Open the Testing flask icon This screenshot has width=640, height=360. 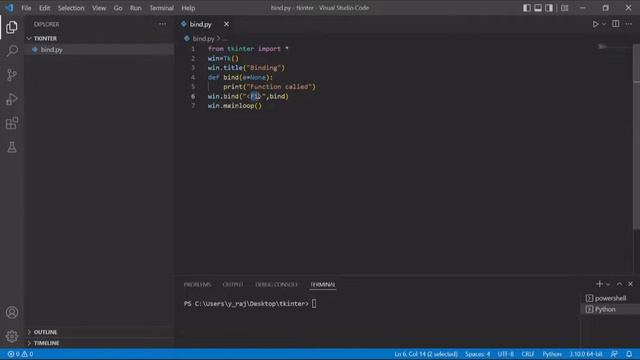click(x=12, y=147)
